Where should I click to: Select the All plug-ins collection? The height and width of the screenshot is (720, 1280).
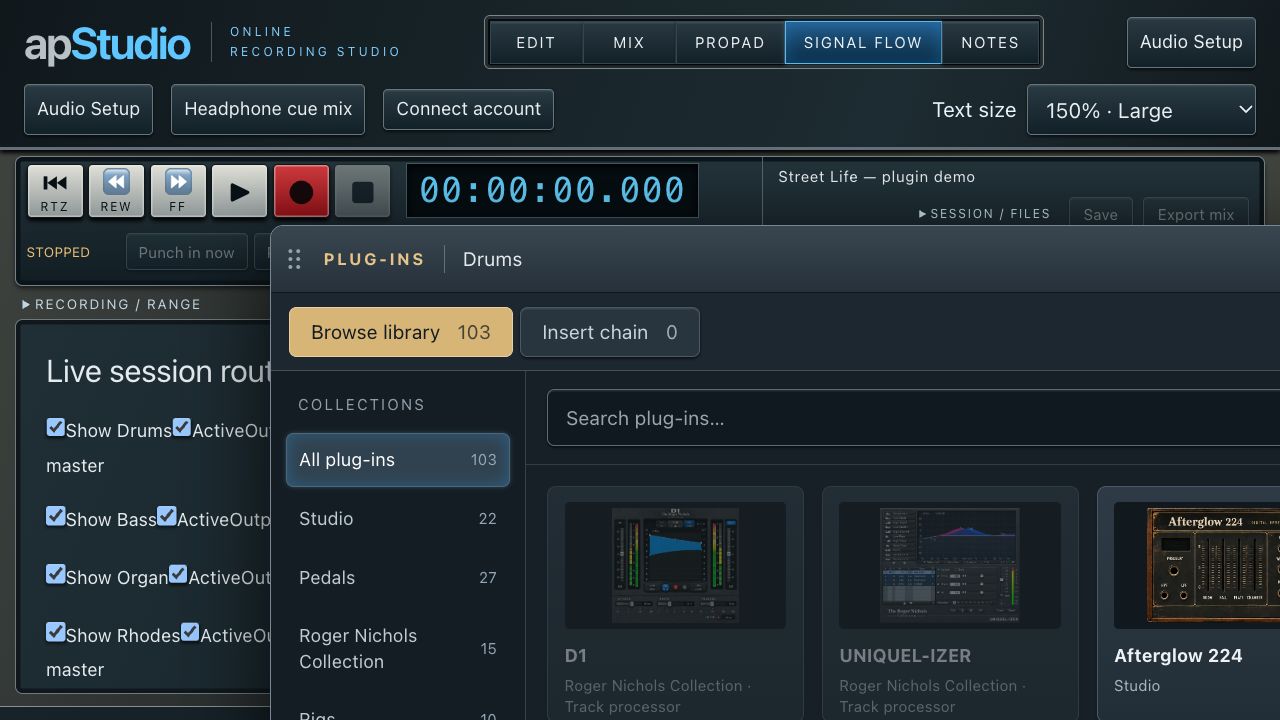(x=398, y=460)
